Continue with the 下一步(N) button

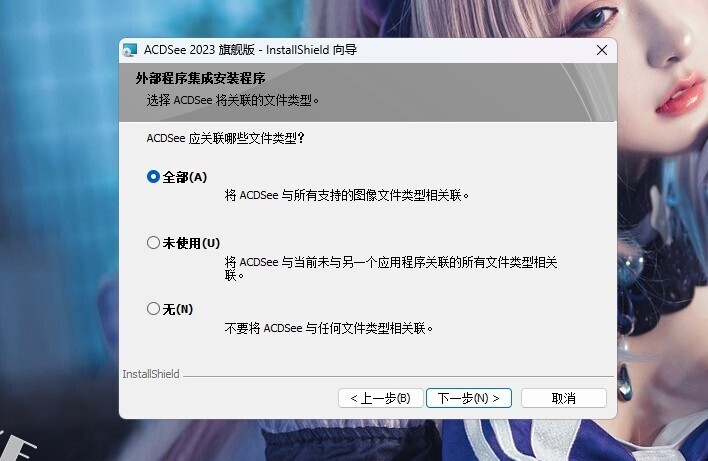tap(469, 398)
